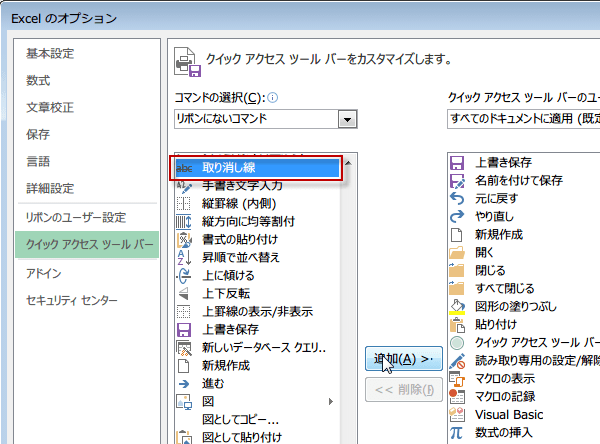This screenshot has width=600, height=444.
Task: Switch to リボンのユーザー設定 category
Action: pyautogui.click(x=76, y=217)
